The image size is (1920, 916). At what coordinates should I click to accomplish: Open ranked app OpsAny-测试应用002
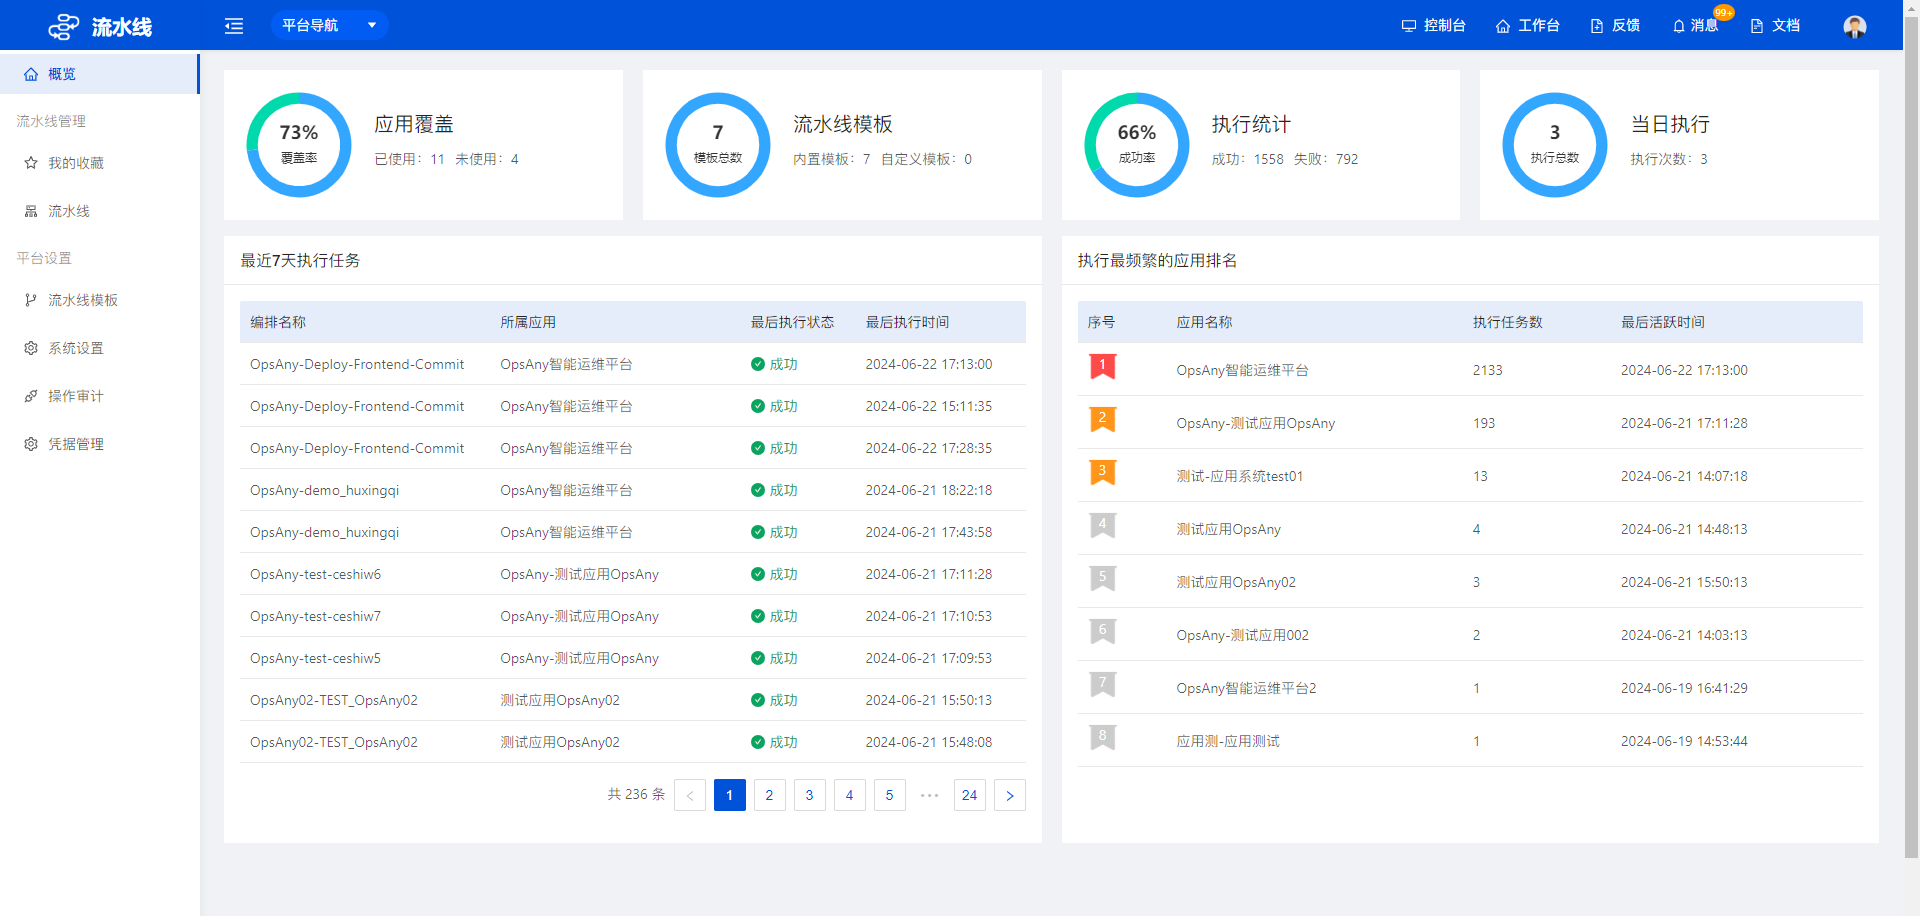click(x=1242, y=635)
